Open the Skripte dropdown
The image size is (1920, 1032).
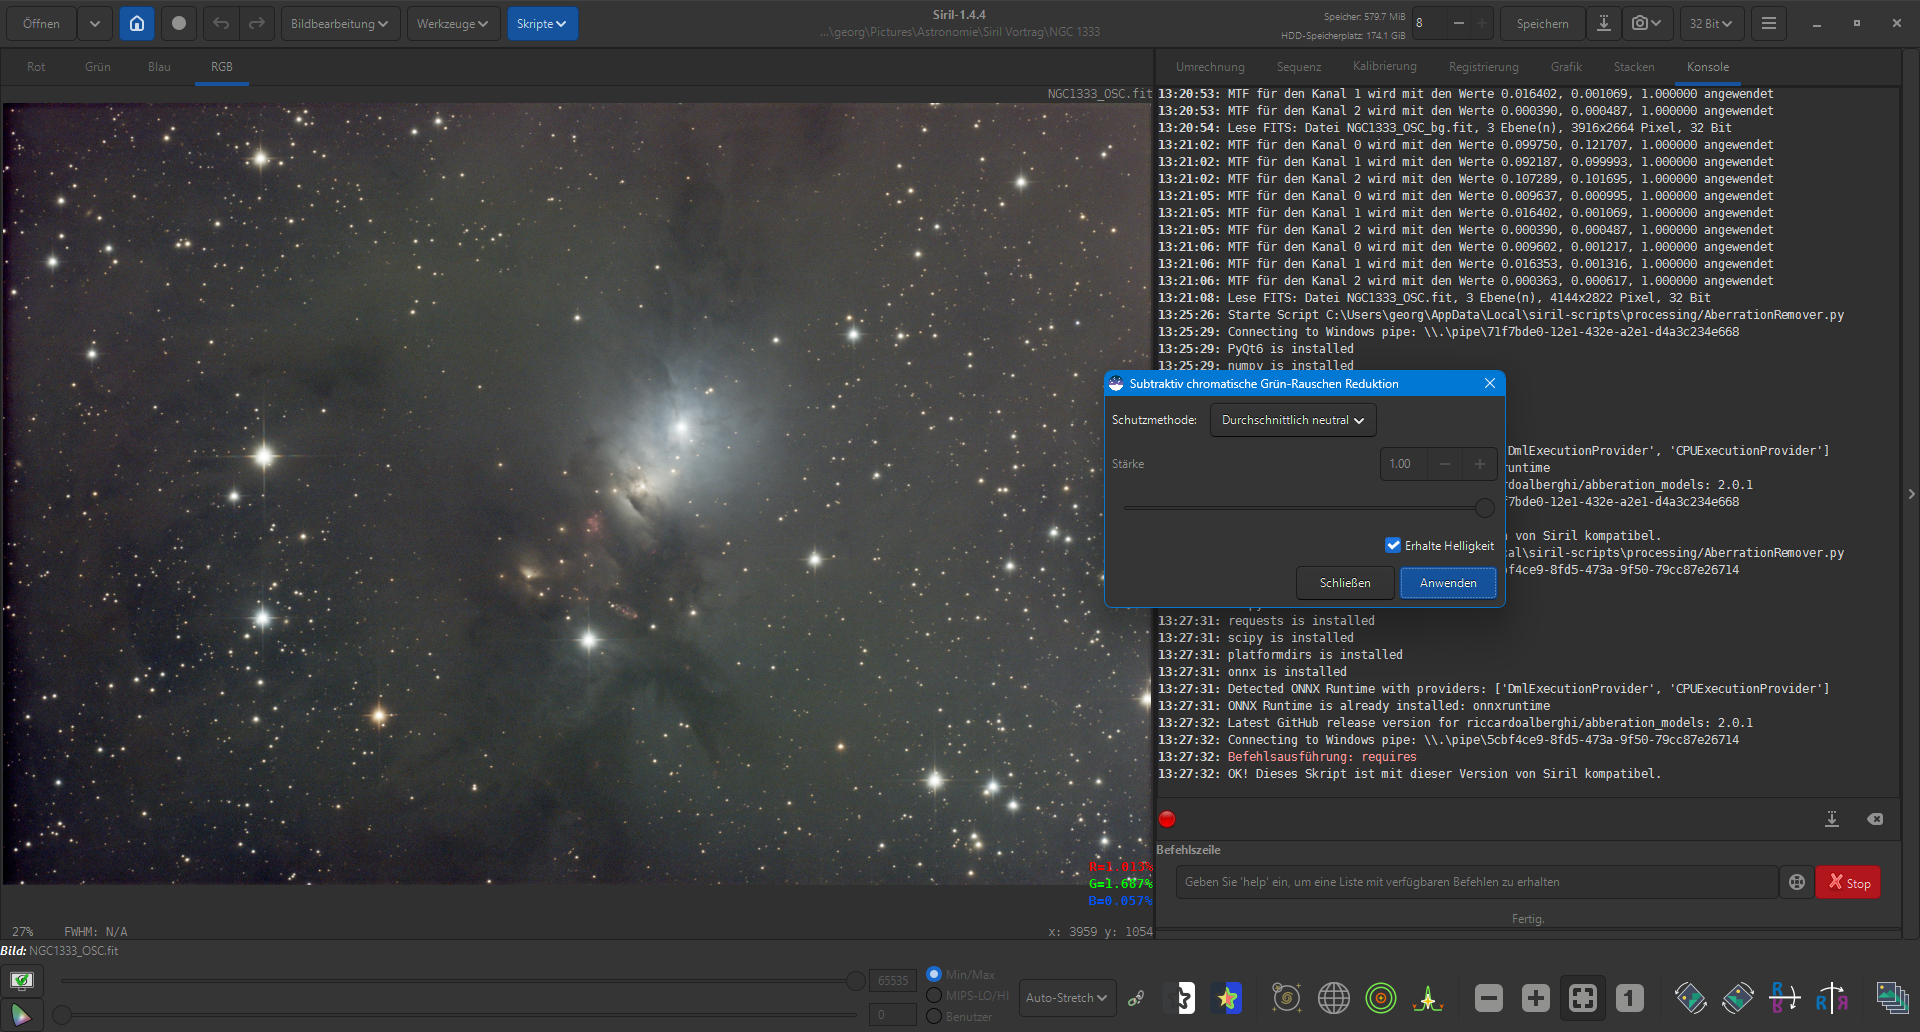[542, 23]
